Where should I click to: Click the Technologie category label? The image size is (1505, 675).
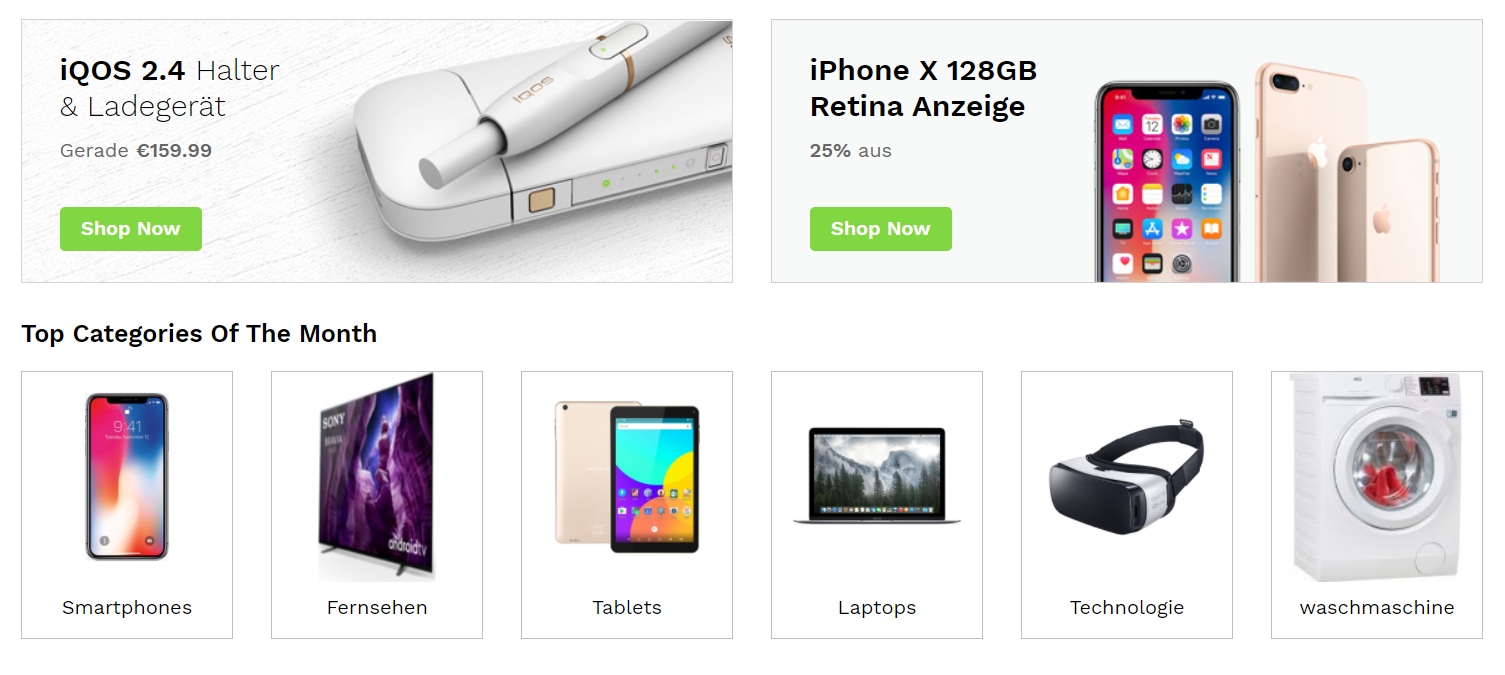tap(1127, 607)
